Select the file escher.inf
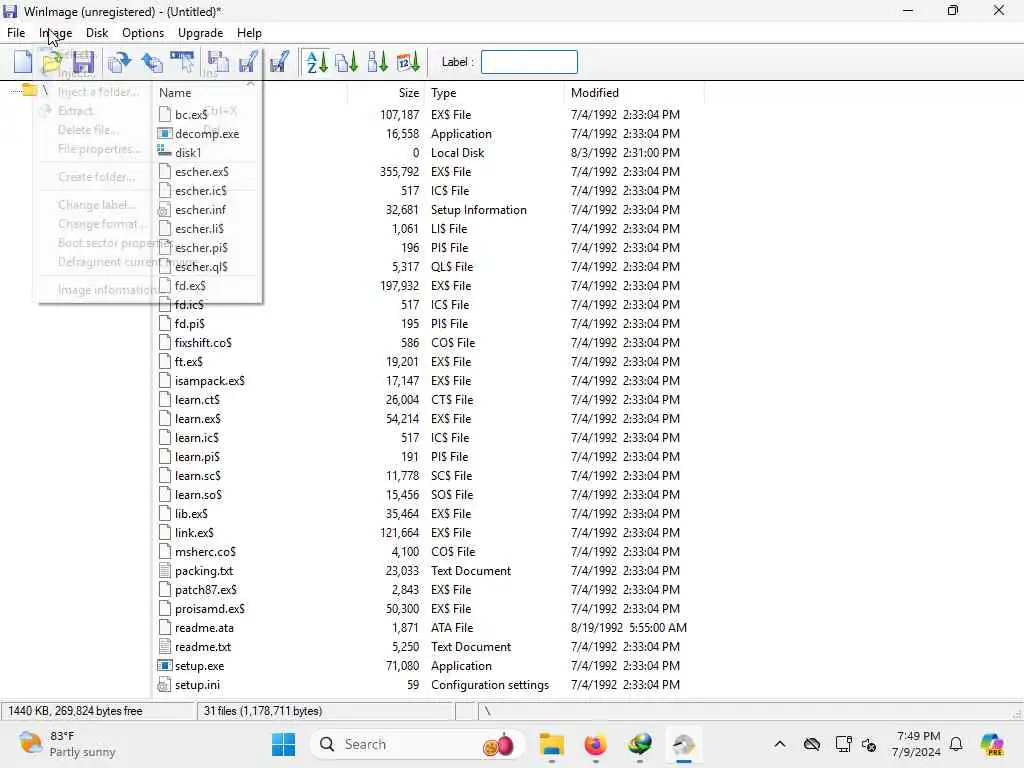1024x768 pixels. point(200,210)
